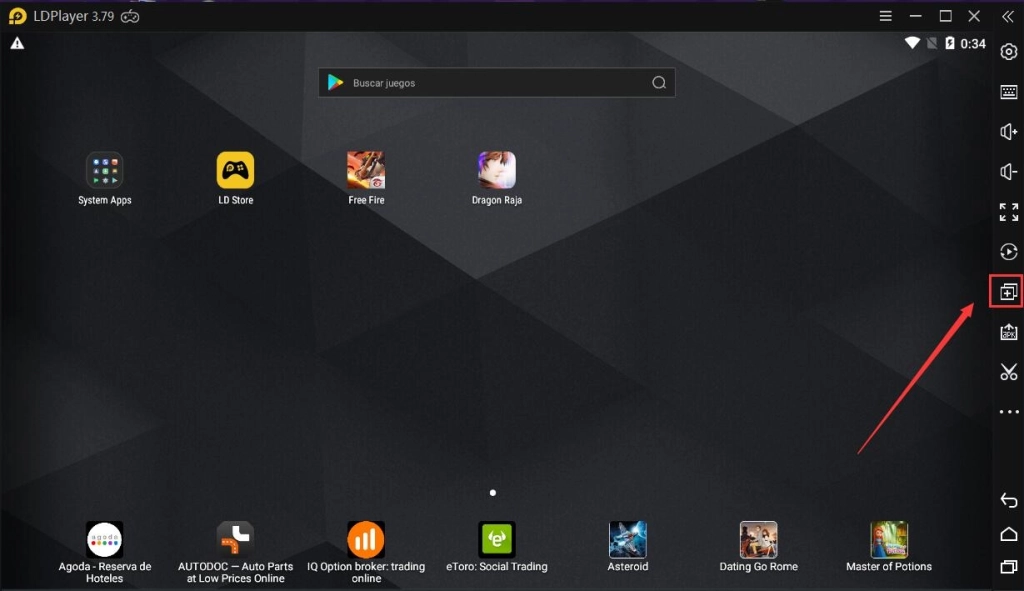Install APK from sidebar icon
This screenshot has width=1024, height=591.
(1009, 332)
